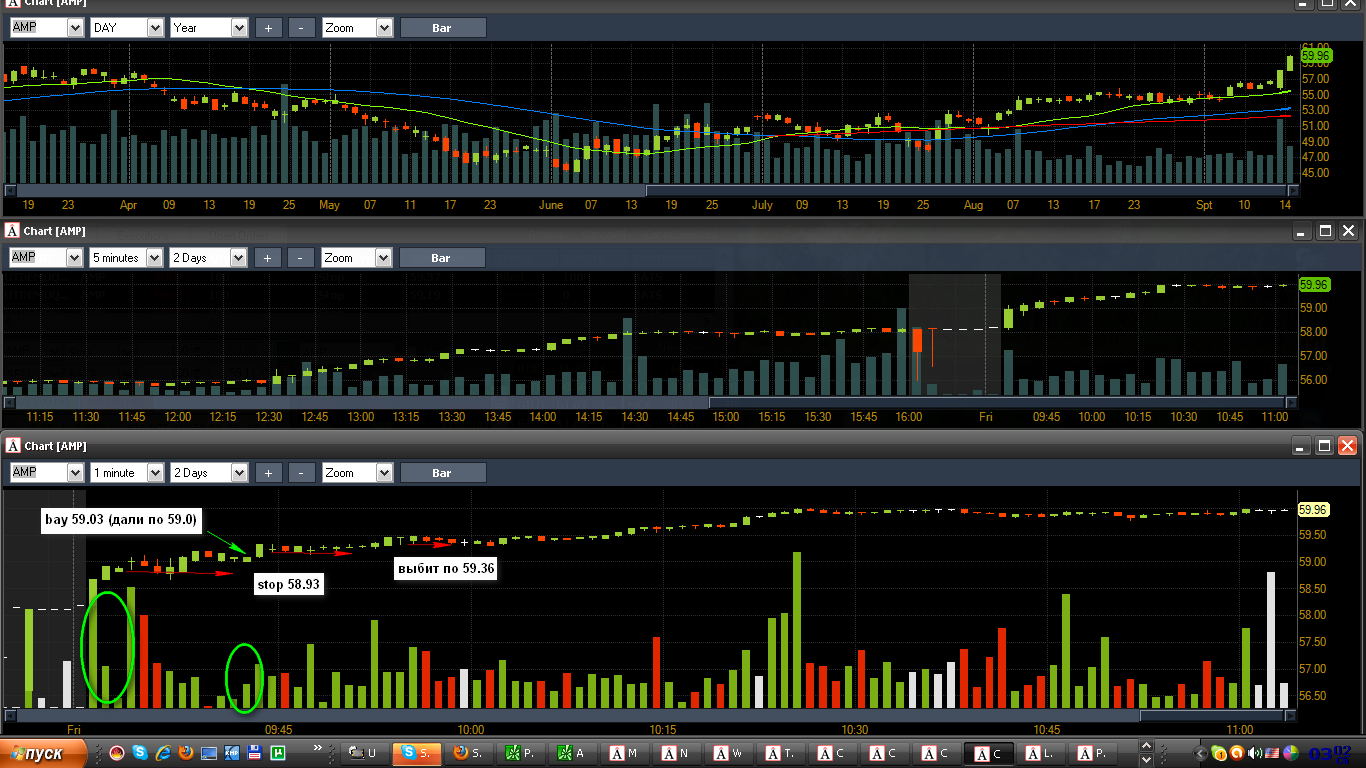Click the volume speaker tray icon
This screenshot has height=768, width=1366.
point(1254,753)
